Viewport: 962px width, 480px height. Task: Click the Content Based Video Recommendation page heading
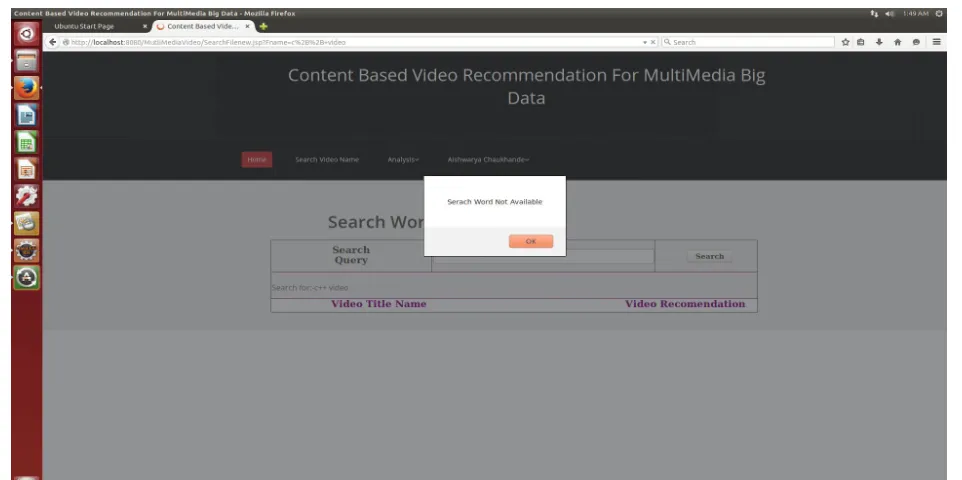(x=526, y=87)
